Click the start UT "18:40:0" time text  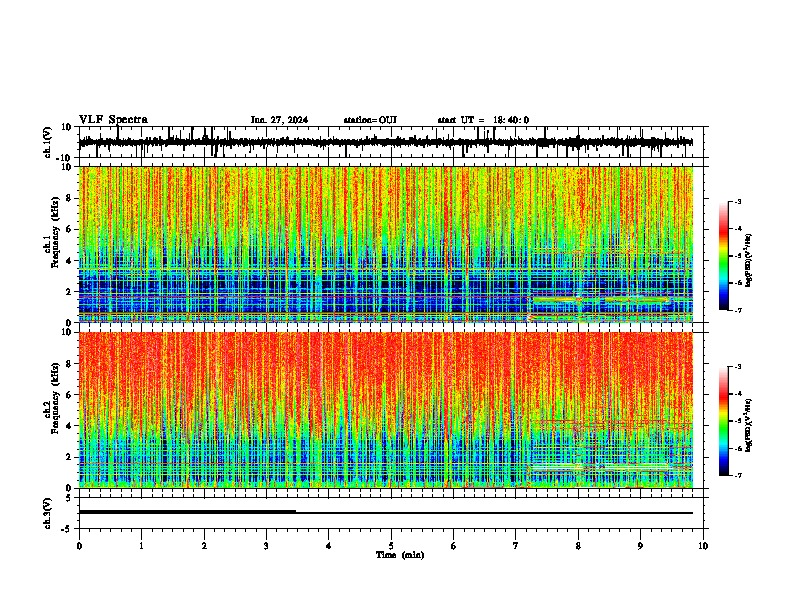tap(511, 120)
